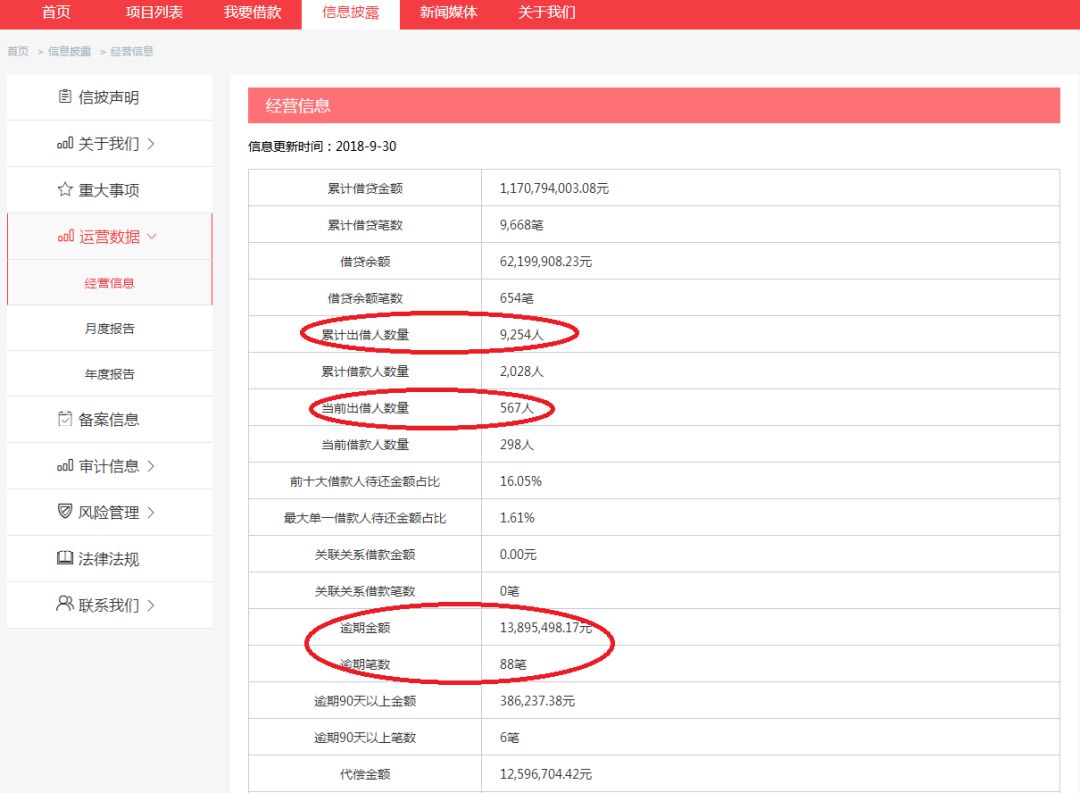This screenshot has width=1080, height=793.
Task: Click the bar chart icon beside 关于我们
Action: click(64, 143)
